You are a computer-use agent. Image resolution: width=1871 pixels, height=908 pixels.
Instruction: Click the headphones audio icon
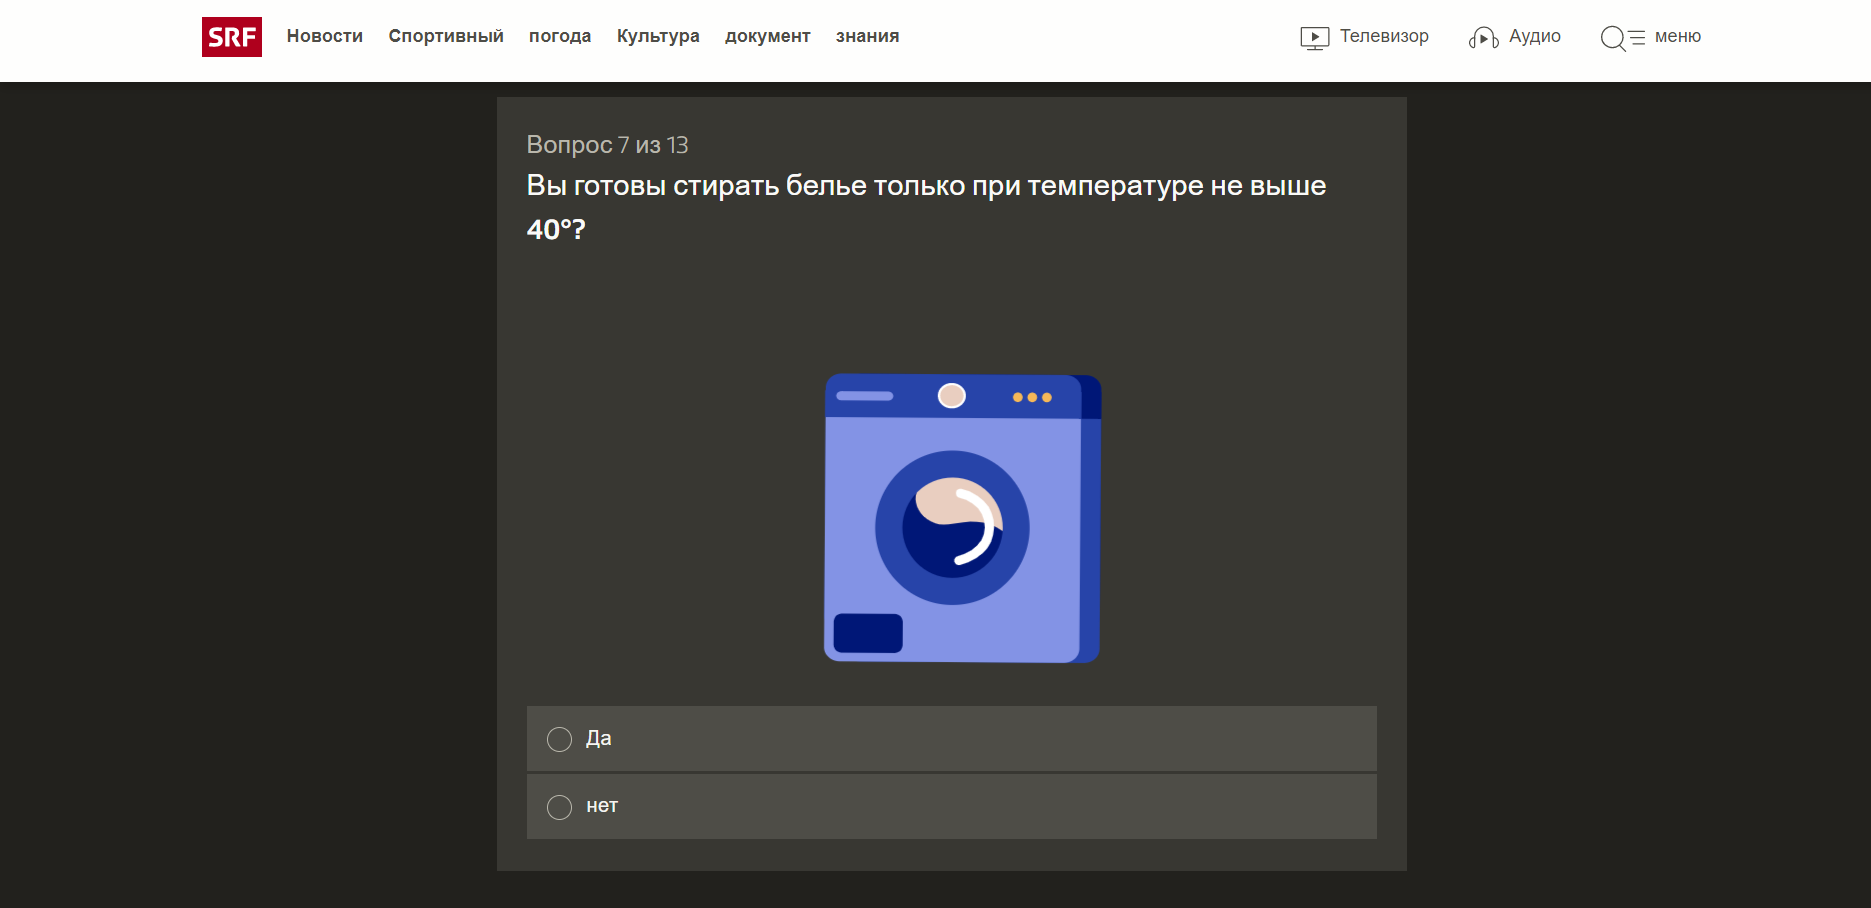(x=1483, y=38)
